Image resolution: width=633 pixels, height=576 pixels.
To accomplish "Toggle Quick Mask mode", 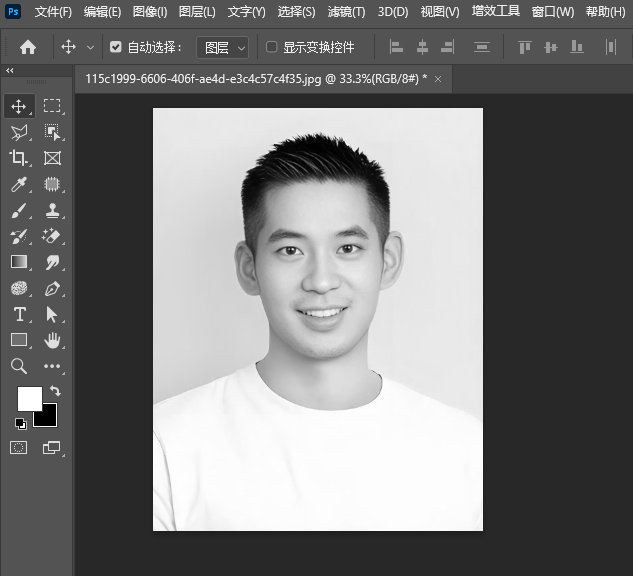I will (19, 447).
